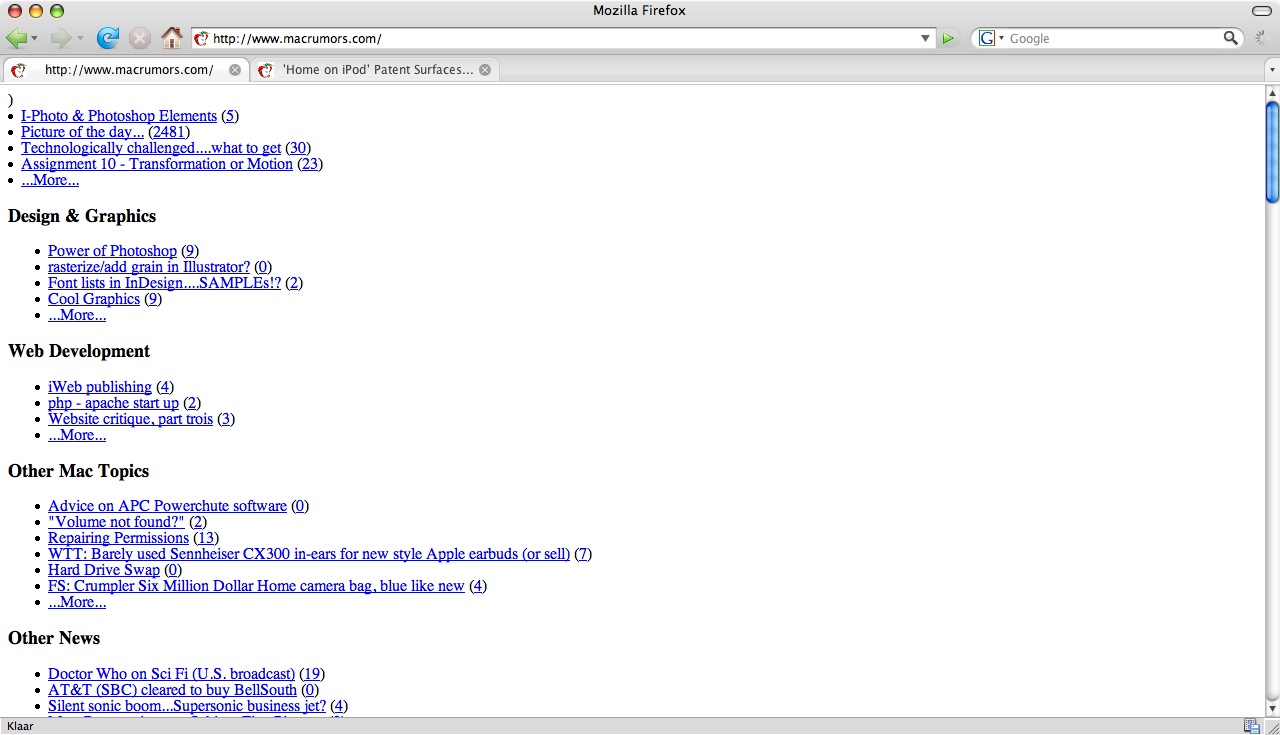Open AT&T (SBC) cleared to buy BellSouth
This screenshot has height=735, width=1280.
point(172,690)
